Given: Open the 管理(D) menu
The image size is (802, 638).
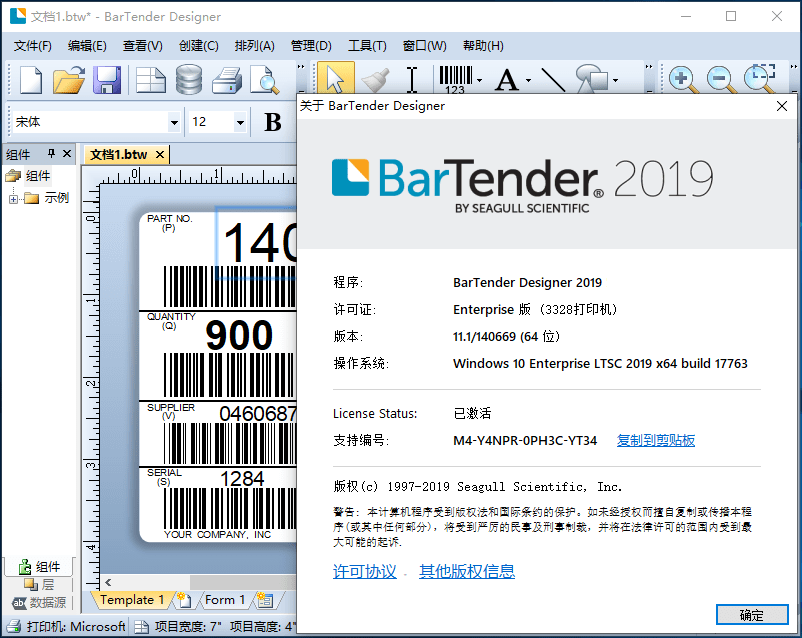Looking at the screenshot, I should (311, 46).
